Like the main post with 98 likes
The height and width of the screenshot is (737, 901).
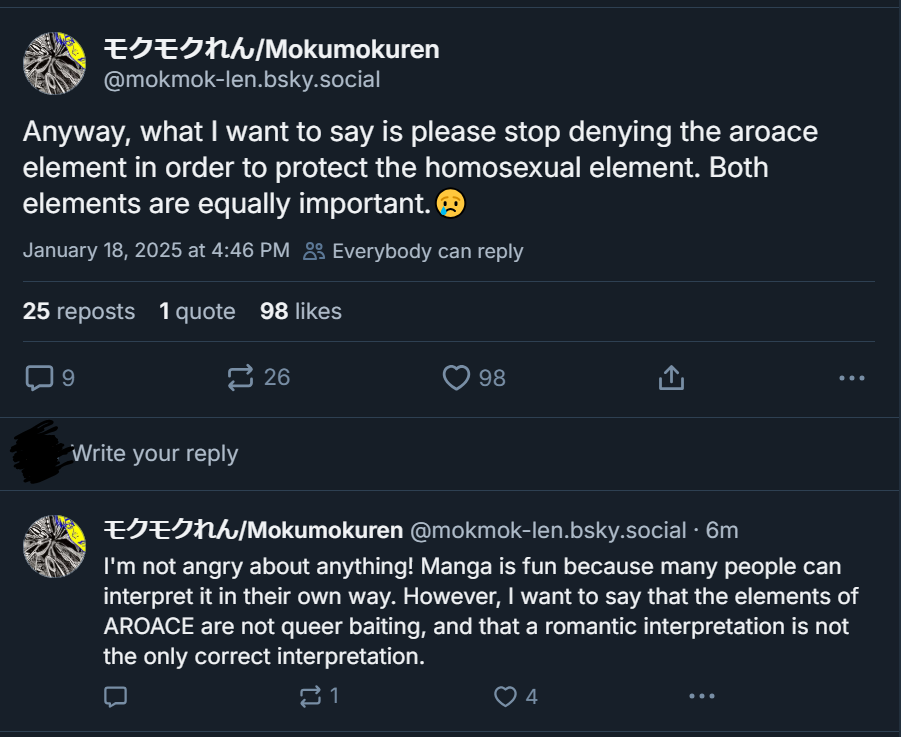pos(456,377)
